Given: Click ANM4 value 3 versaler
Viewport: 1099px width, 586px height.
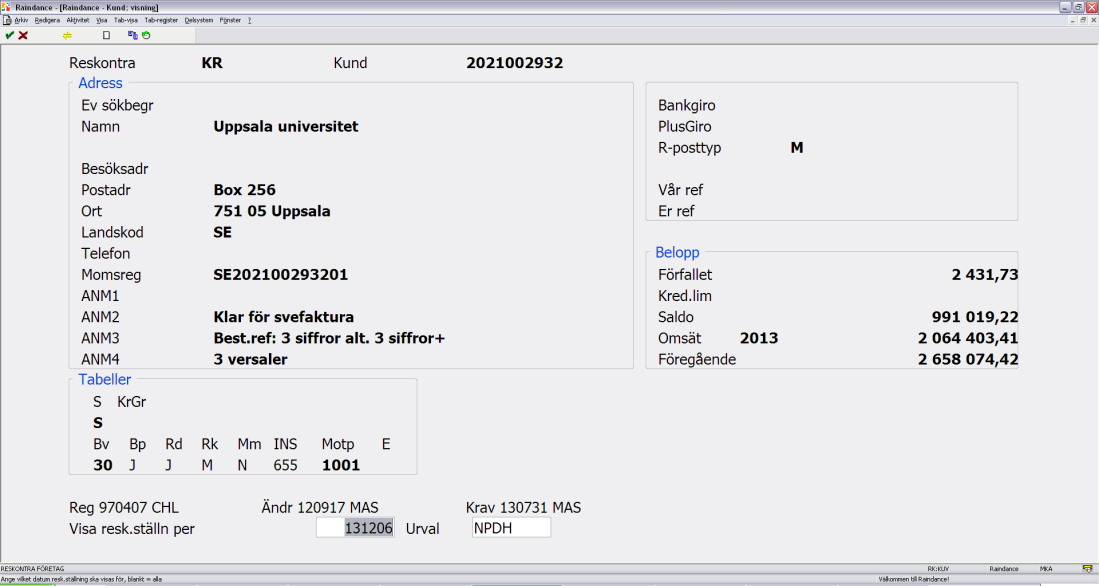Looking at the screenshot, I should point(250,359).
